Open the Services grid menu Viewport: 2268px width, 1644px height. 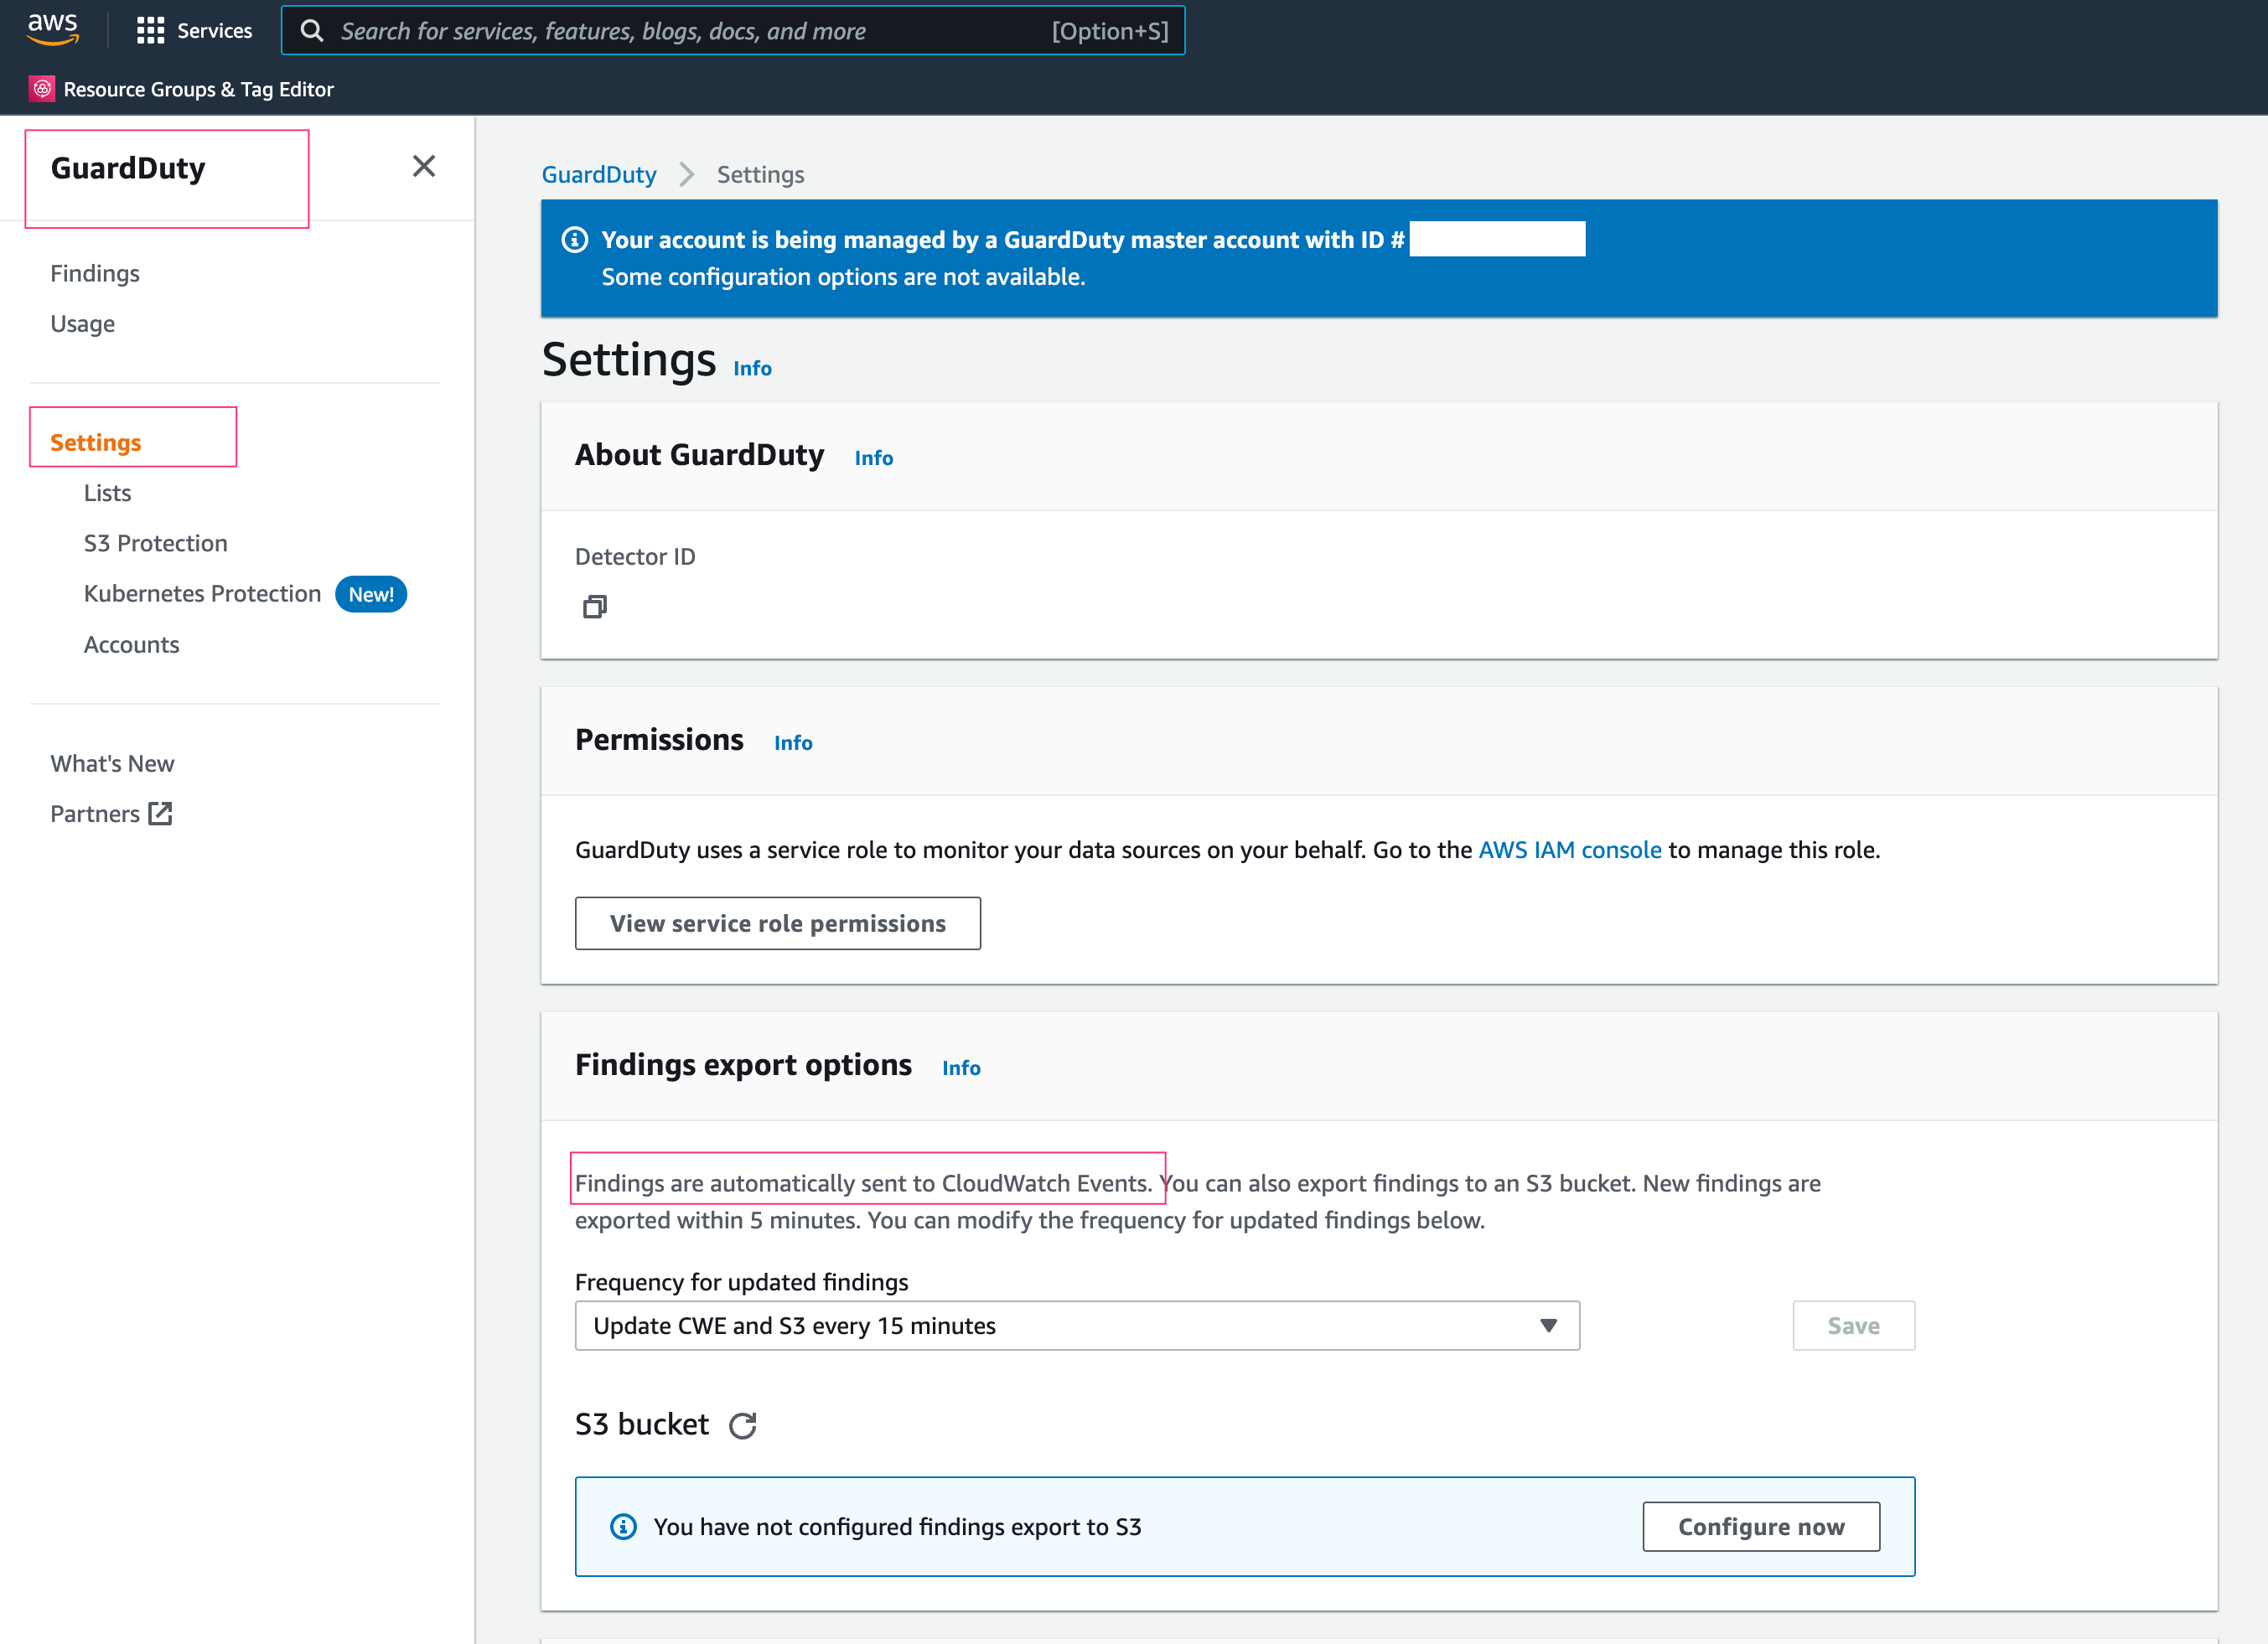pos(150,31)
